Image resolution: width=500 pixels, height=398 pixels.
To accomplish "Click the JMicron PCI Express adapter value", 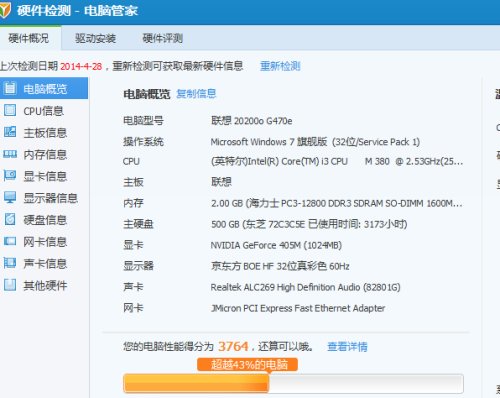I will click(x=298, y=308).
